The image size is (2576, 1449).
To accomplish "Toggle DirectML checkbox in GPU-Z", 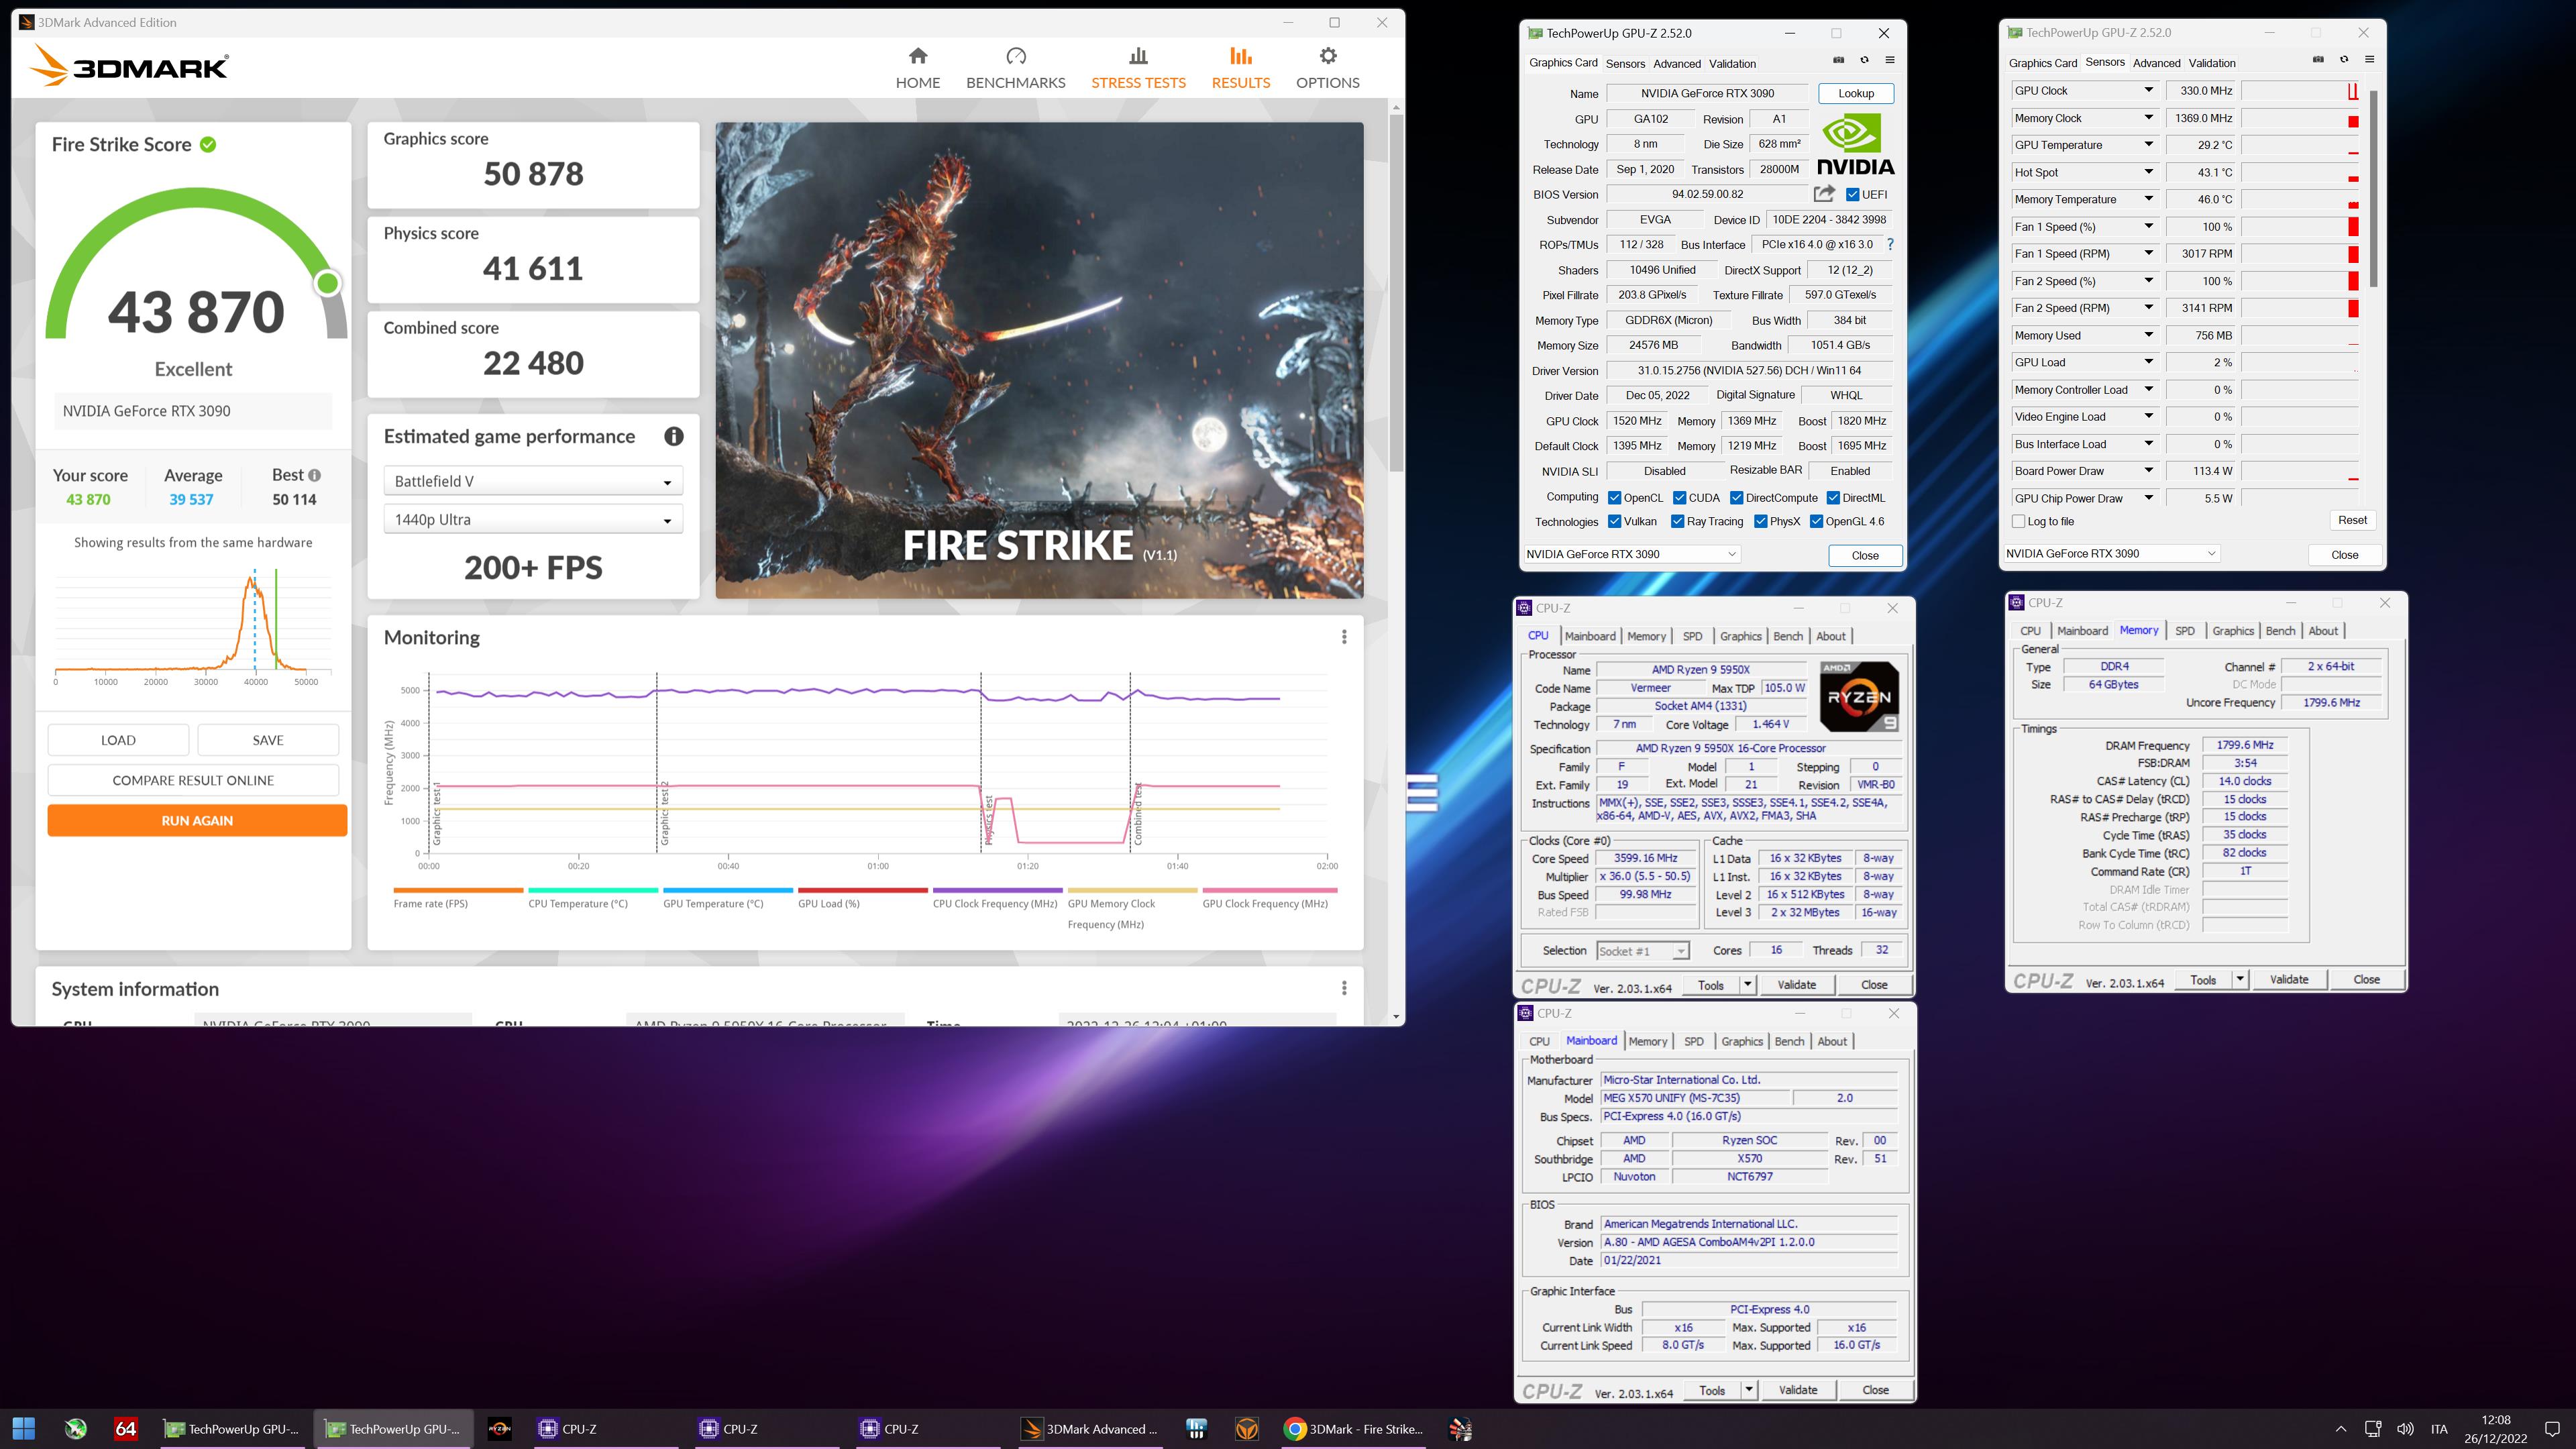I will (x=1833, y=498).
